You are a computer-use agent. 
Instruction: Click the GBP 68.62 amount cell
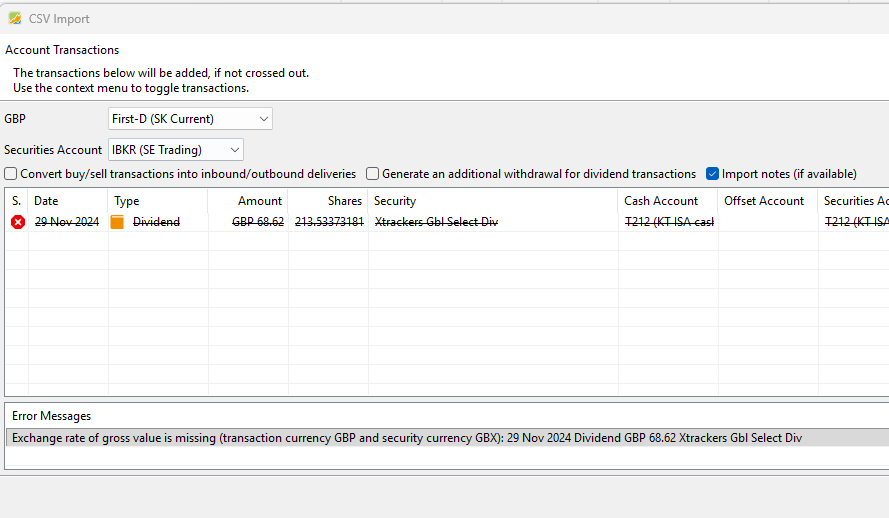tap(258, 222)
